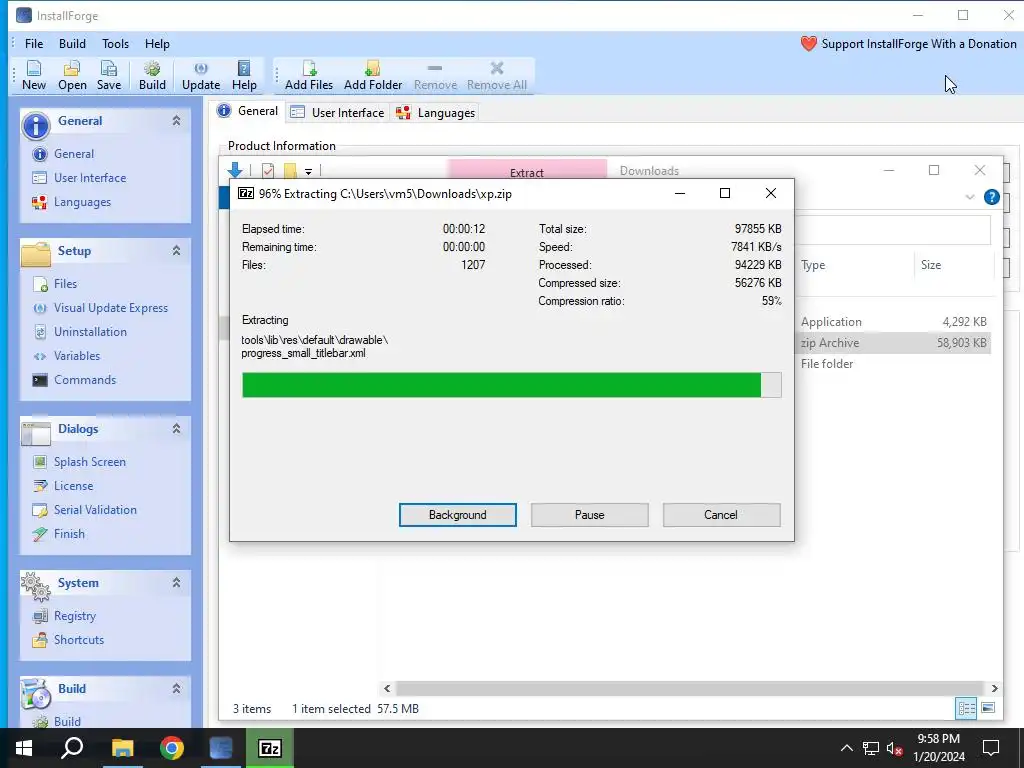Viewport: 1024px width, 768px height.
Task: Open General item in sidebar
Action: [x=63, y=153]
